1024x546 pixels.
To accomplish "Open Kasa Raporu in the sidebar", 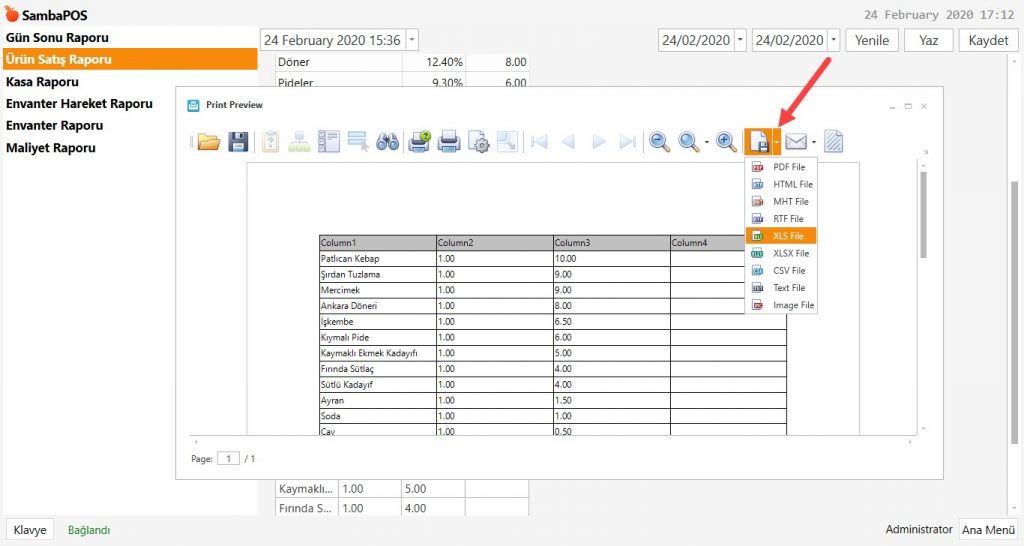I will pyautogui.click(x=43, y=82).
